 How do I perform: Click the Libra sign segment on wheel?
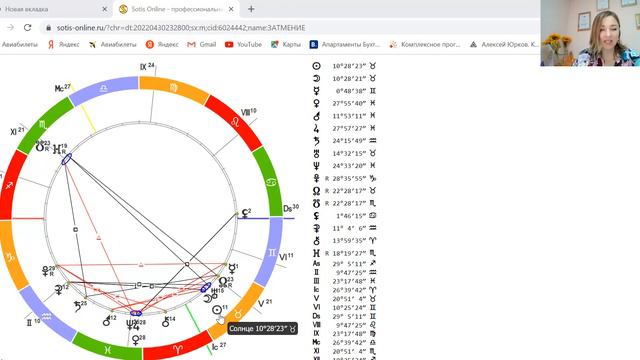[104, 89]
